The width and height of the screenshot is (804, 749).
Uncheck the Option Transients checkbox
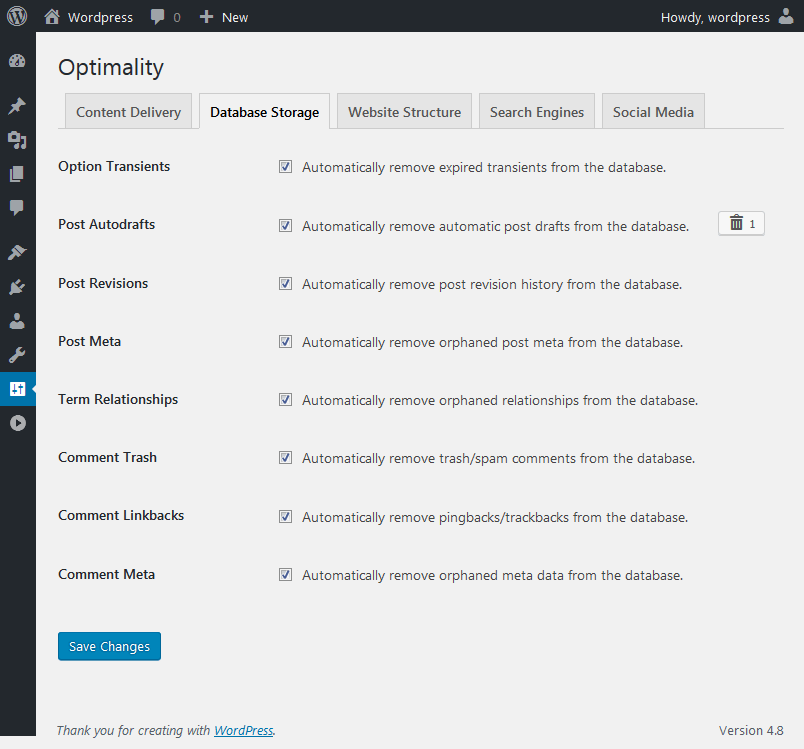click(x=286, y=167)
